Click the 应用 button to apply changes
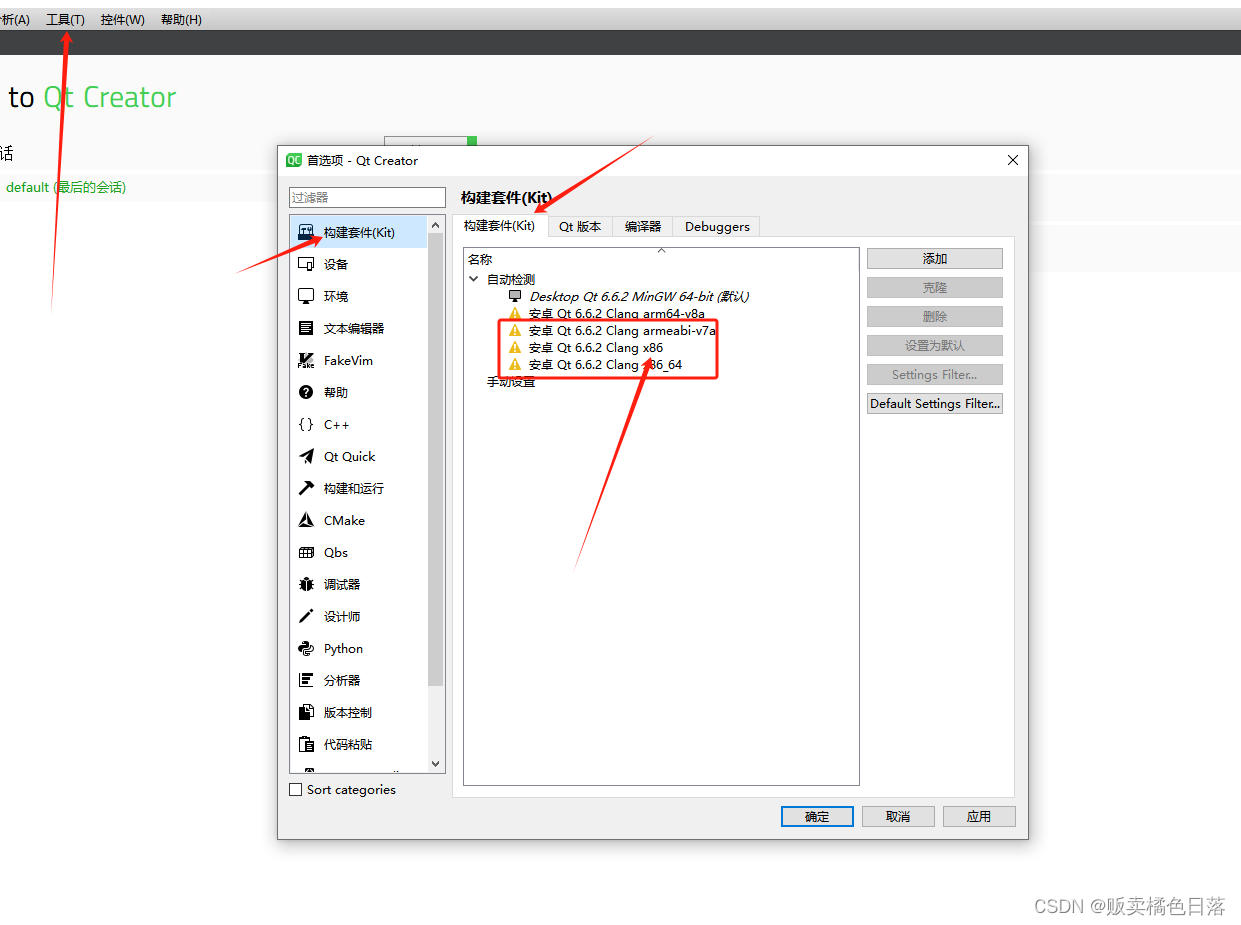 pyautogui.click(x=978, y=816)
